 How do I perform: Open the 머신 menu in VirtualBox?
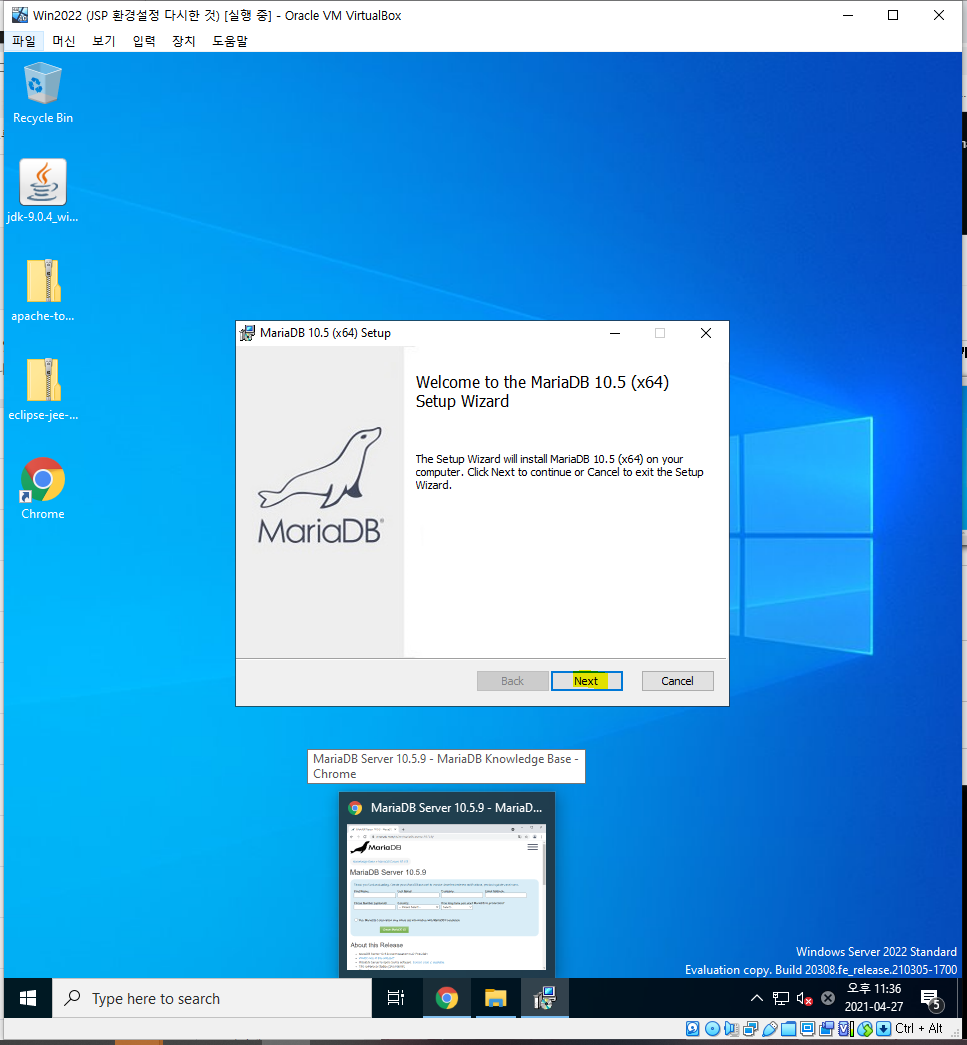pos(63,41)
